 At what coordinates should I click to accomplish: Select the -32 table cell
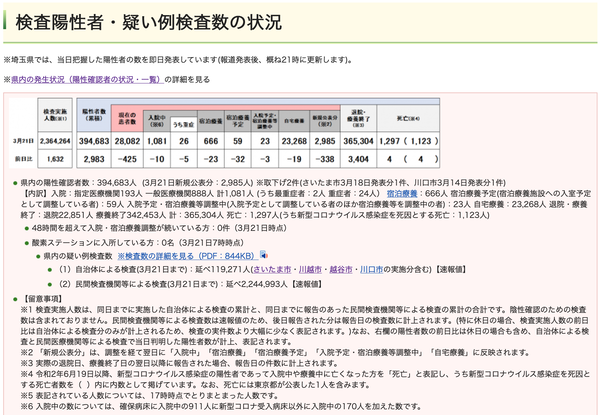[x=238, y=159]
